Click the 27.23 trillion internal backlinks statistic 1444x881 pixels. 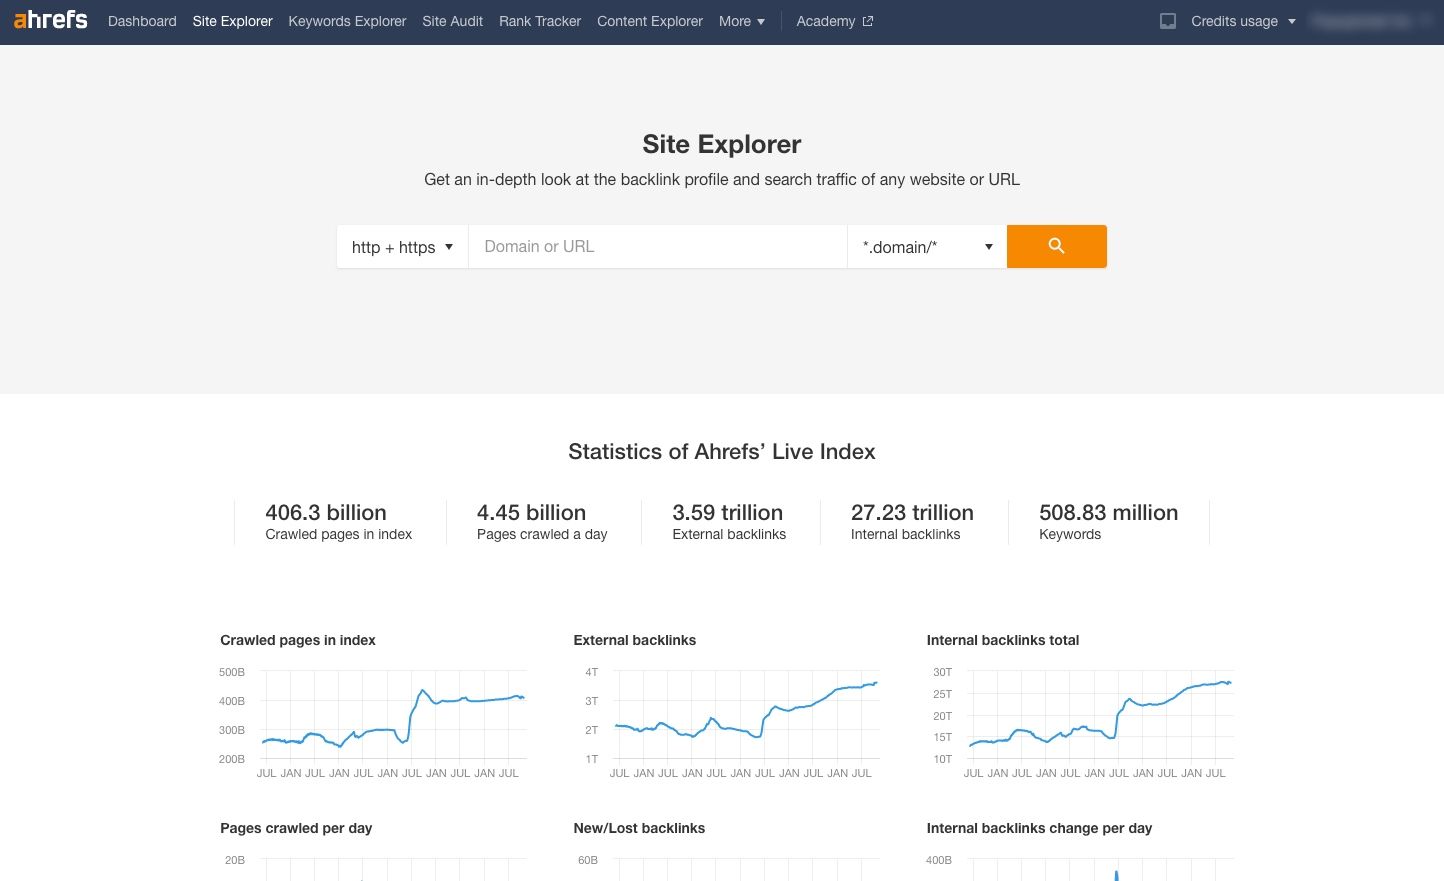(x=912, y=522)
